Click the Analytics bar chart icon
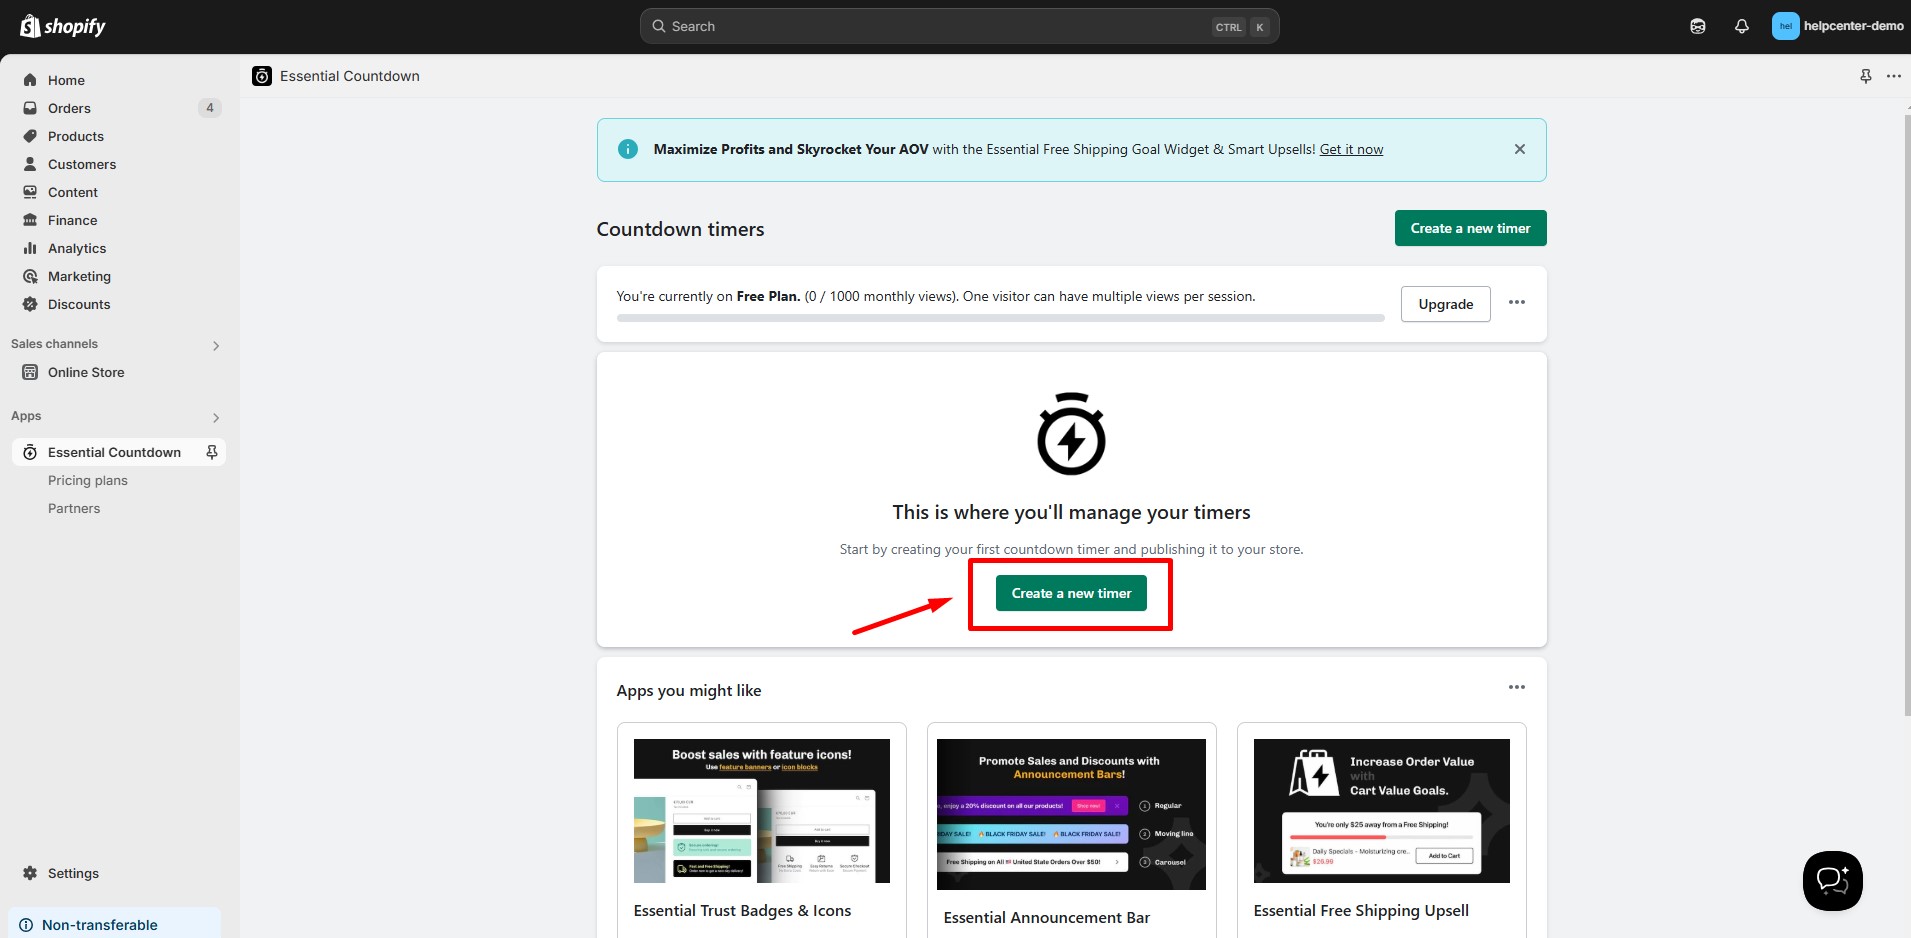Screen dimensions: 1911x938 (30, 248)
